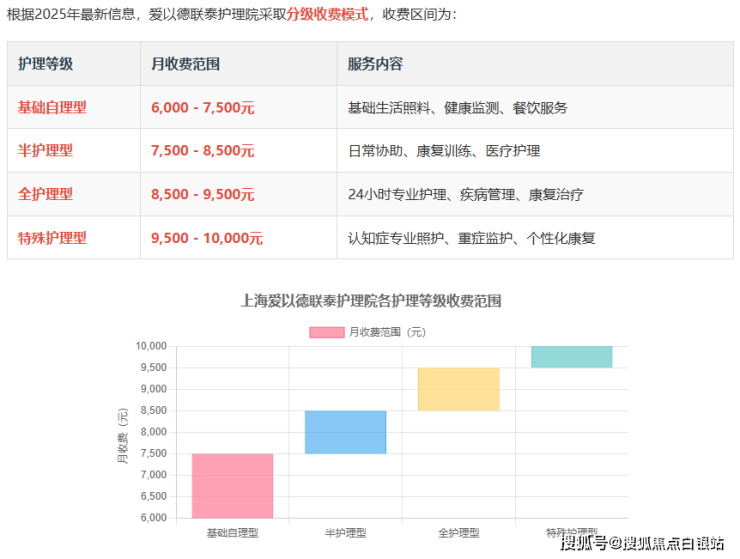Toggle the 月收费范围（元） legend label
The height and width of the screenshot is (559, 740).
(x=387, y=332)
